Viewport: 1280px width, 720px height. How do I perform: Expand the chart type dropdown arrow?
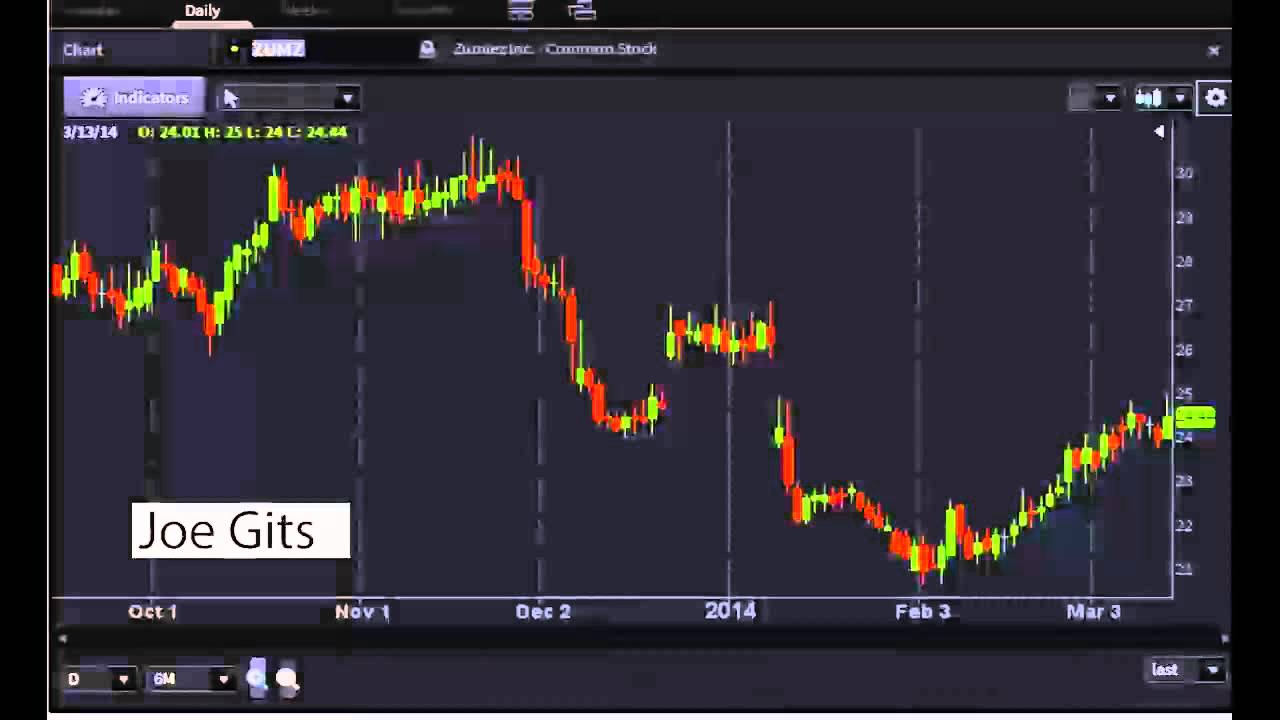(1180, 98)
